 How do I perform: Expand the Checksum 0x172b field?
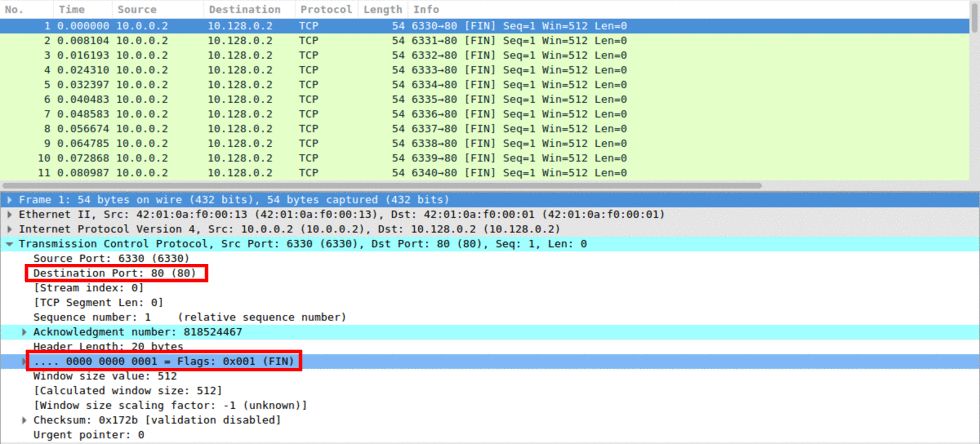tap(25, 420)
